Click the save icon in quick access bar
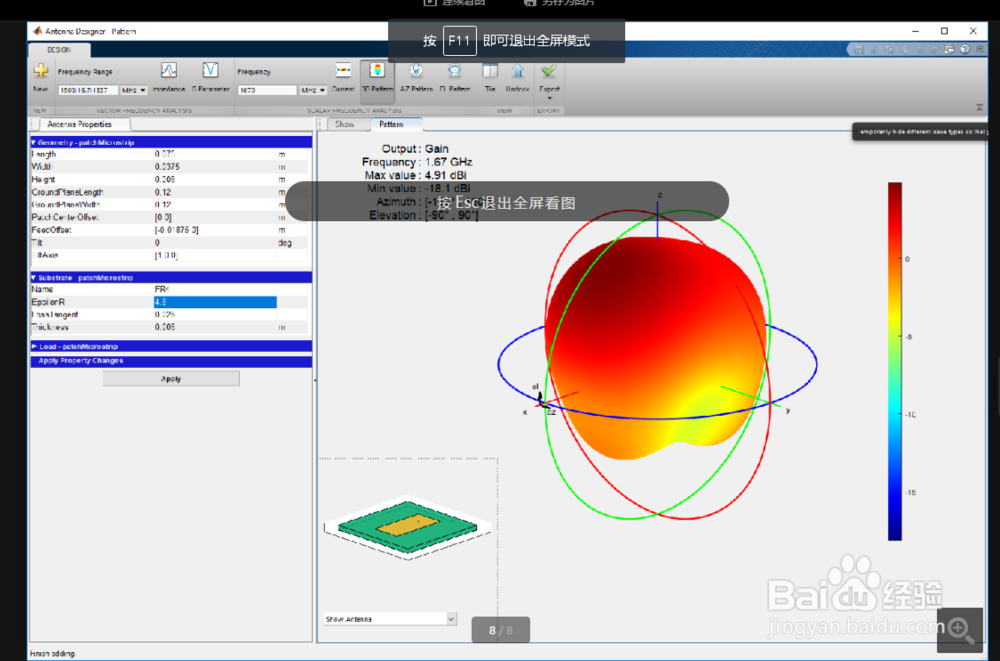 coord(858,49)
